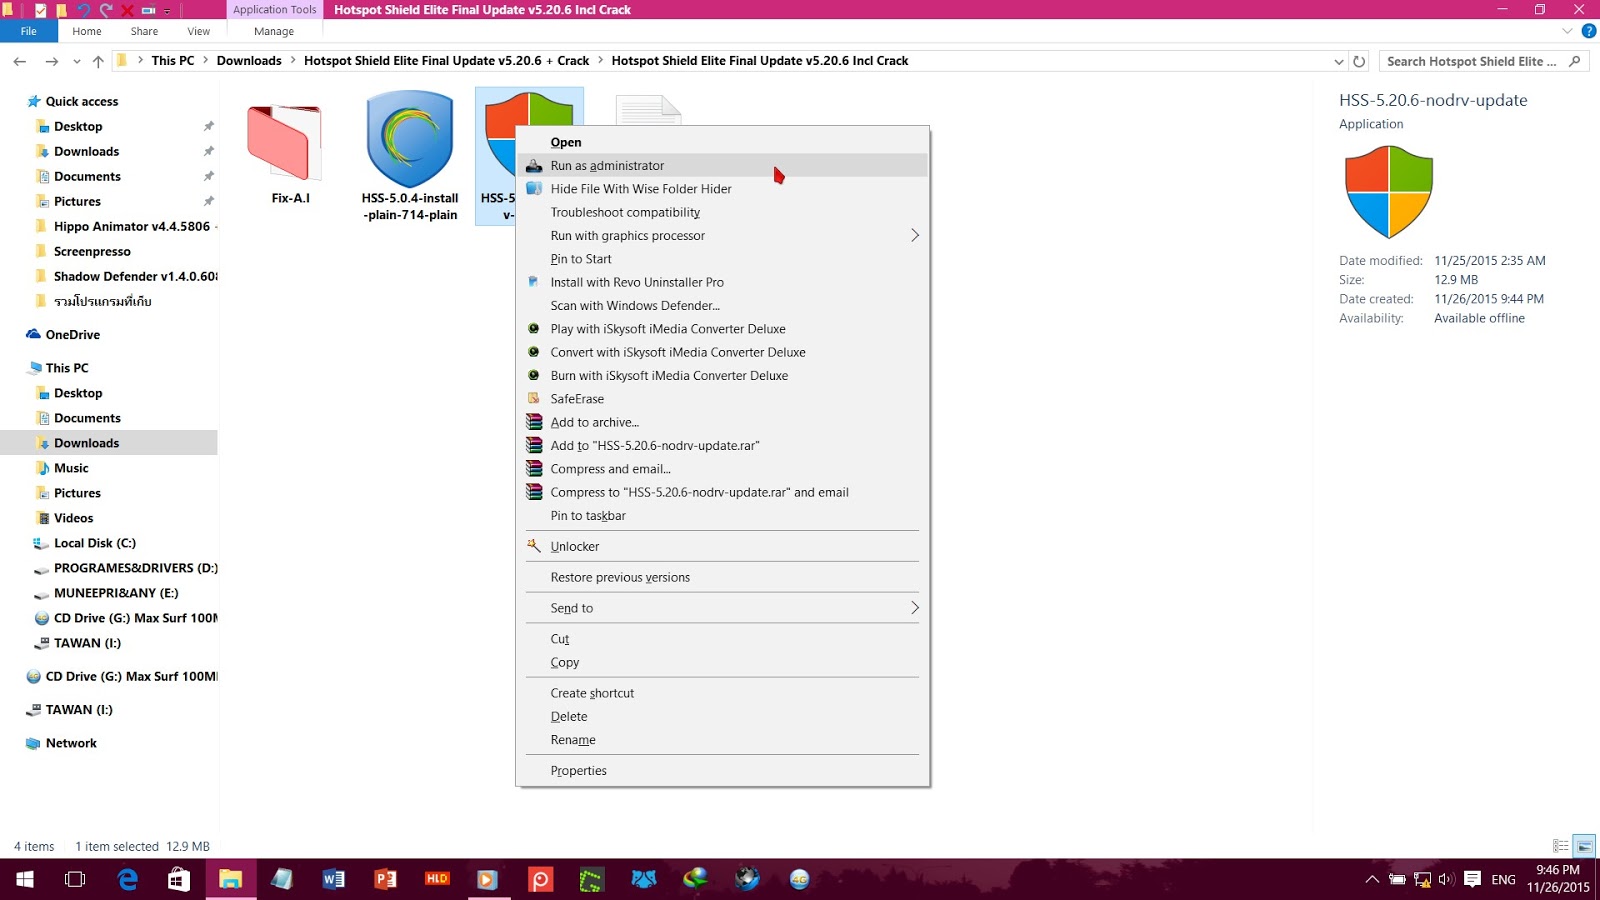The image size is (1600, 900).
Task: Open the Recent locations dropdown arrow
Action: 77,61
